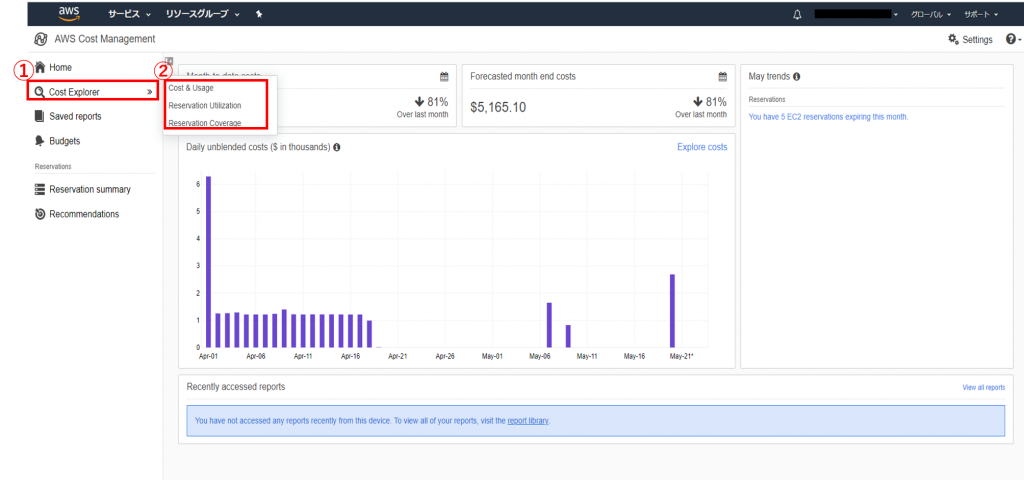Expand the Cost Explorer sidebar item
This screenshot has width=1024, height=480.
(x=93, y=92)
